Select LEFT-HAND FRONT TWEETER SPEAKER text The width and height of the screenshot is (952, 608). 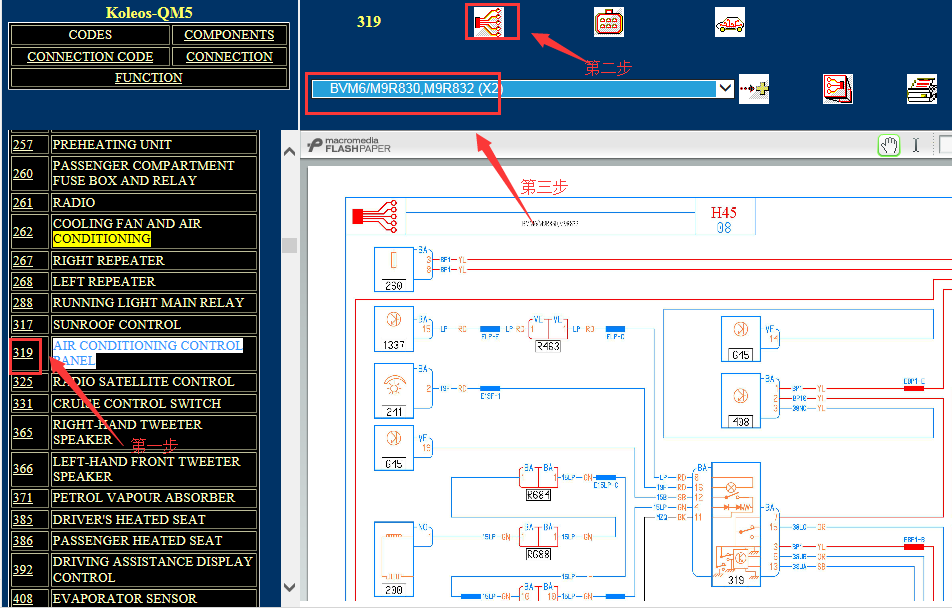(146, 469)
